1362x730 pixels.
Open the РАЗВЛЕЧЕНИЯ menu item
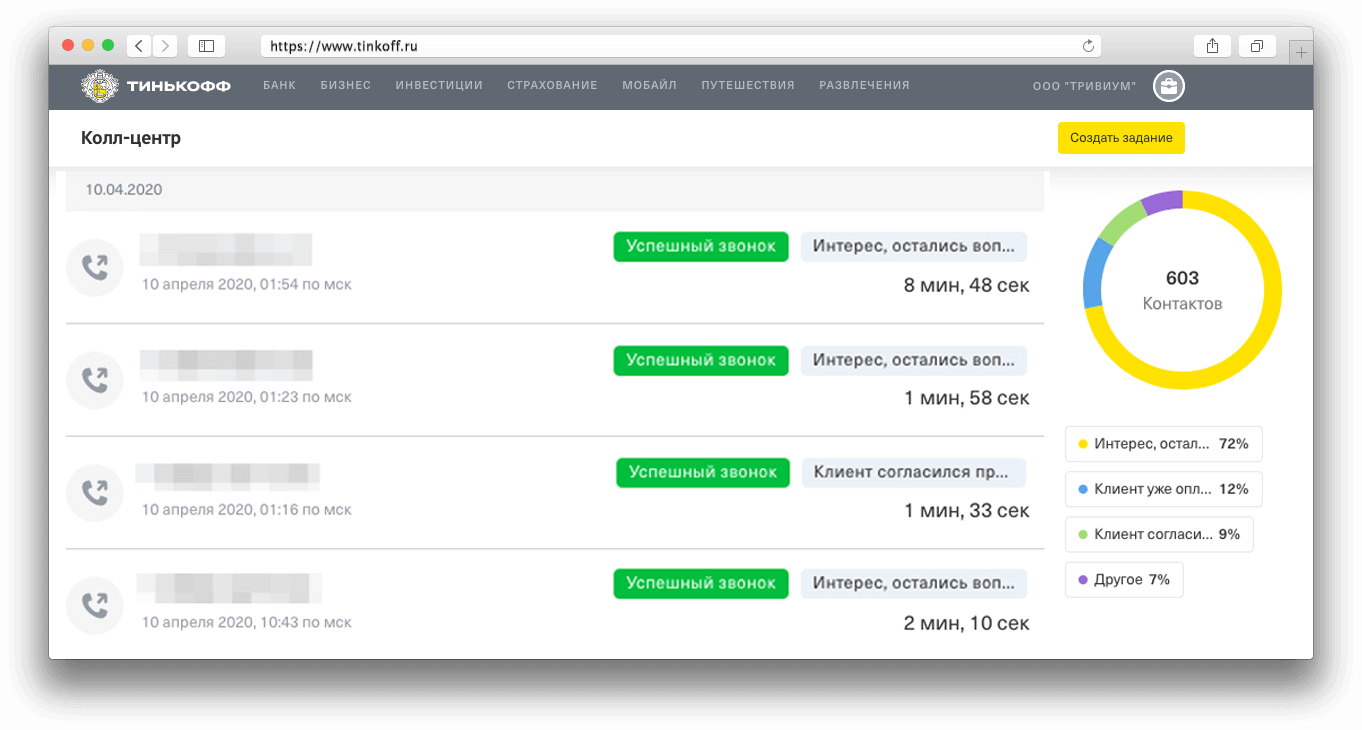click(x=864, y=86)
